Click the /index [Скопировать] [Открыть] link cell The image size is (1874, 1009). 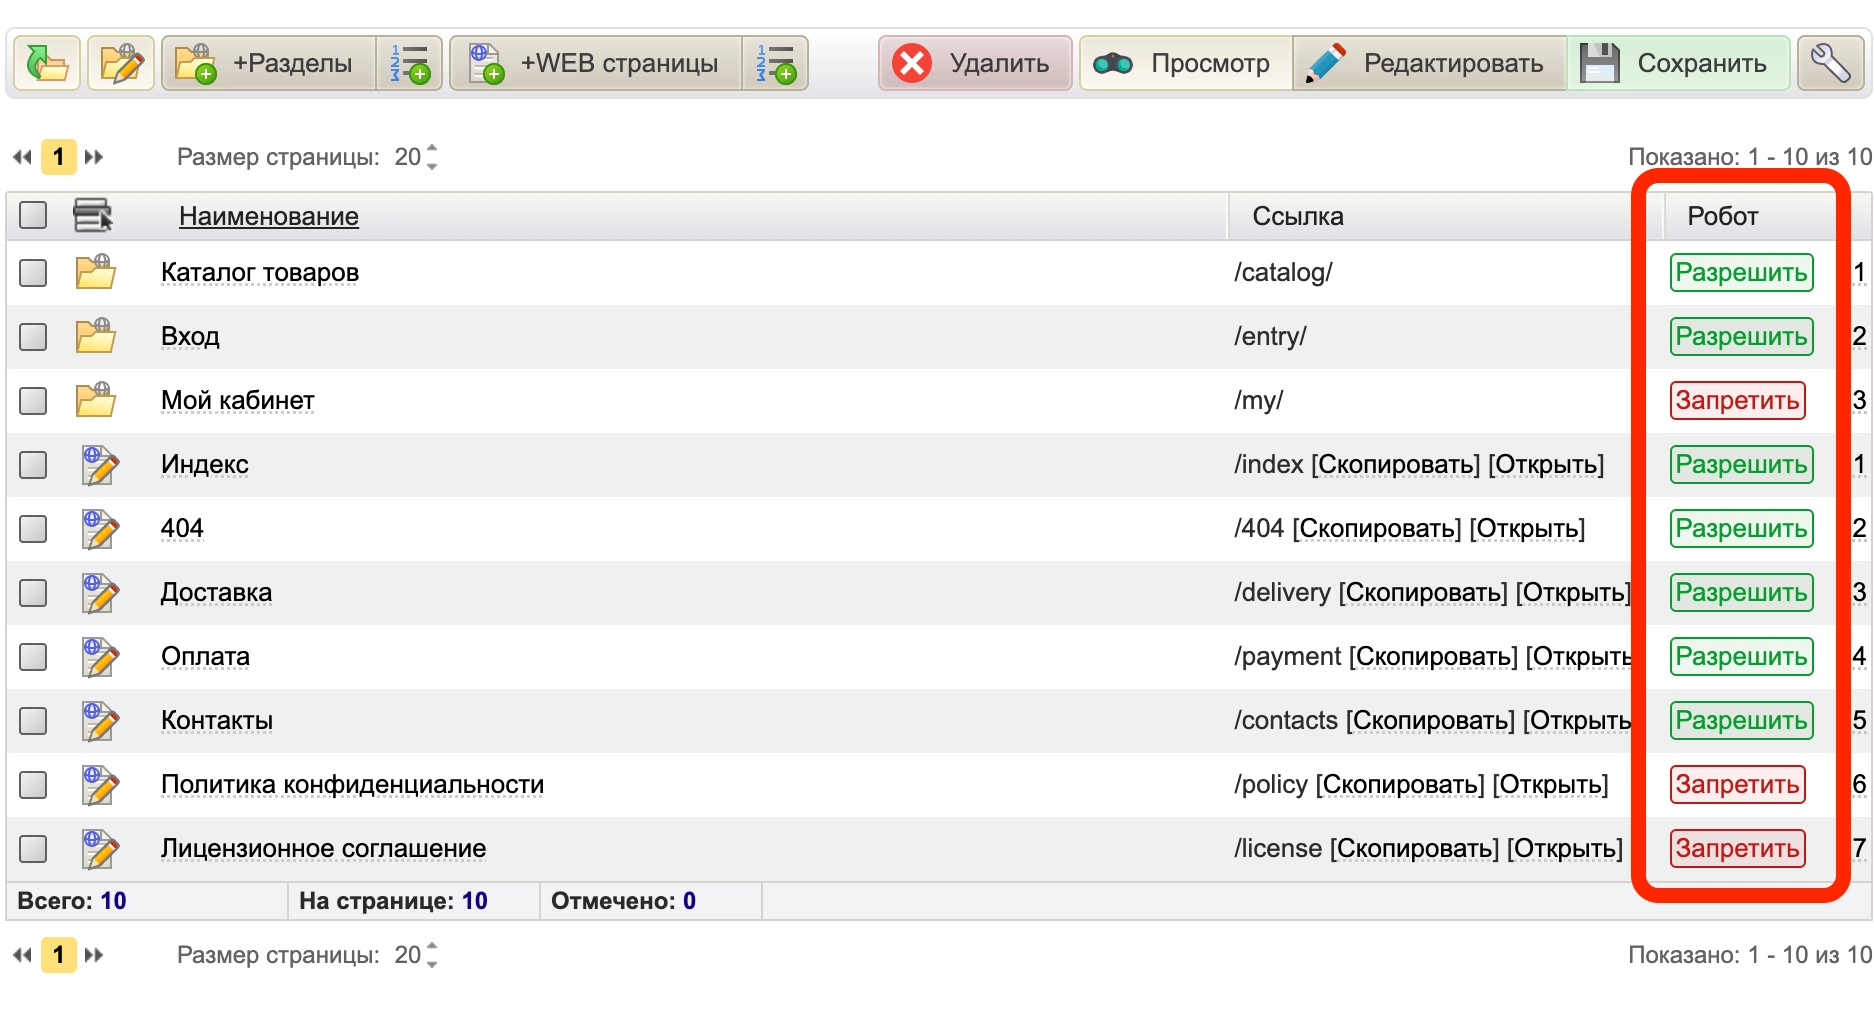pyautogui.click(x=1418, y=465)
